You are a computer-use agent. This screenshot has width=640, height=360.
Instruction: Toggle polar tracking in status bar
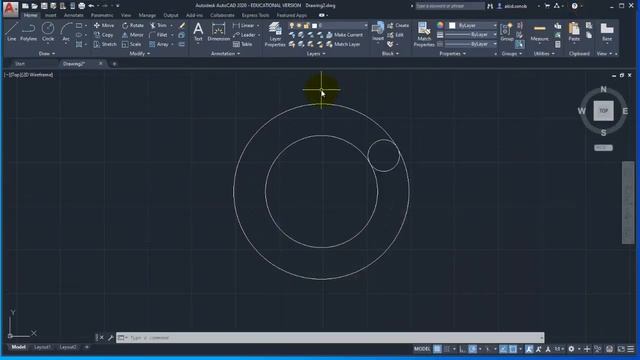pyautogui.click(x=473, y=349)
